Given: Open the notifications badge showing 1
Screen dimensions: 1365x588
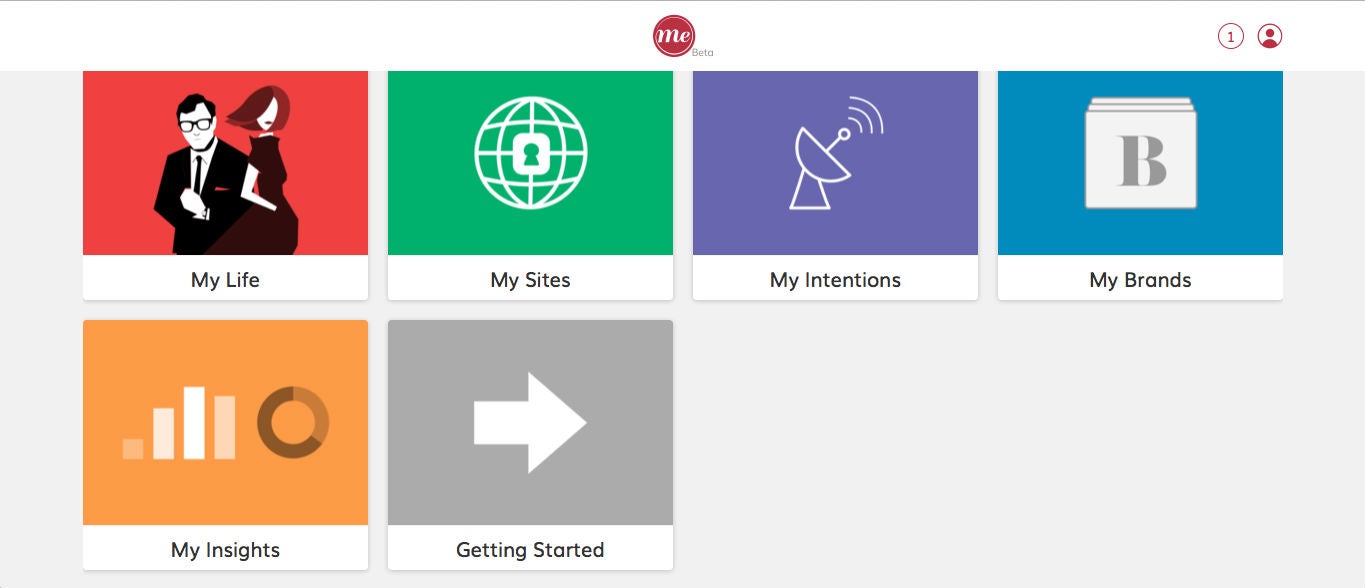Looking at the screenshot, I should point(1230,37).
